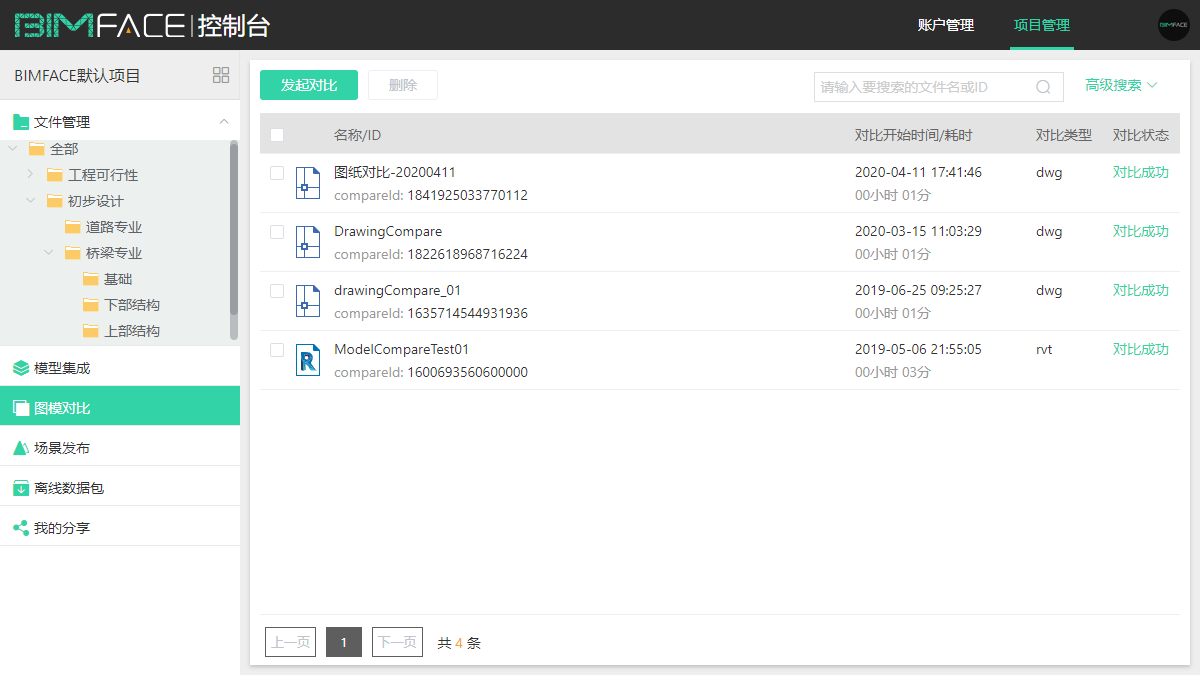Check the box for 图纸对比-20200411
1200x675 pixels.
pyautogui.click(x=277, y=173)
